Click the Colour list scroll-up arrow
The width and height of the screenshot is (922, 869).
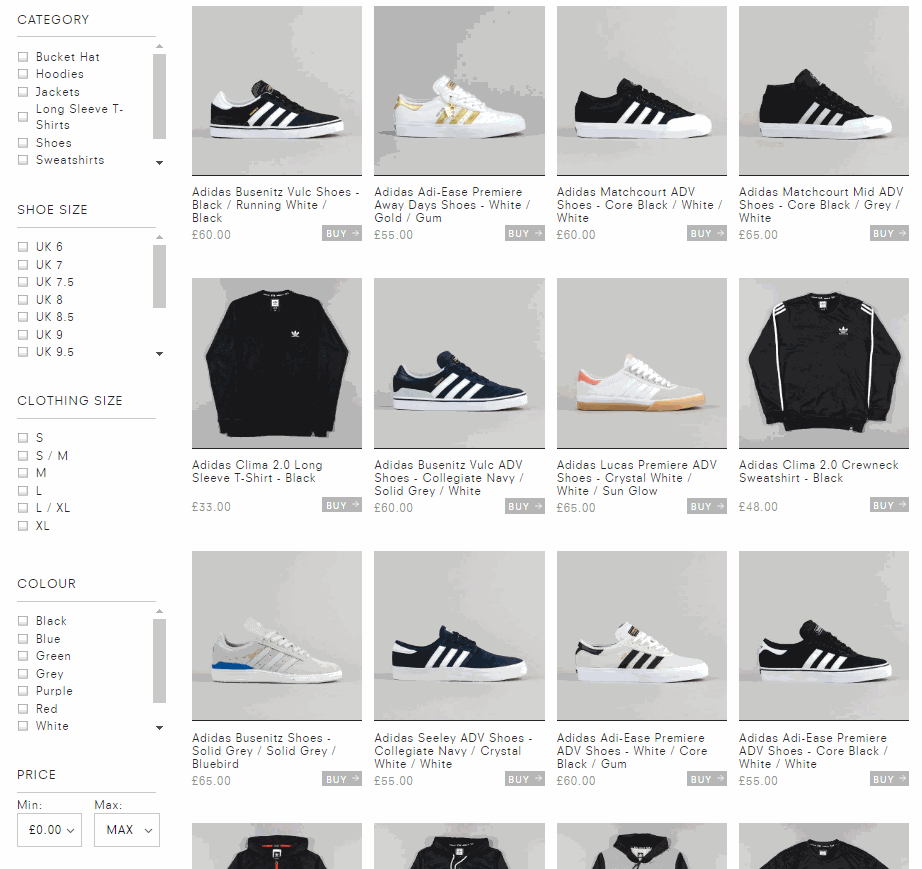pos(159,611)
